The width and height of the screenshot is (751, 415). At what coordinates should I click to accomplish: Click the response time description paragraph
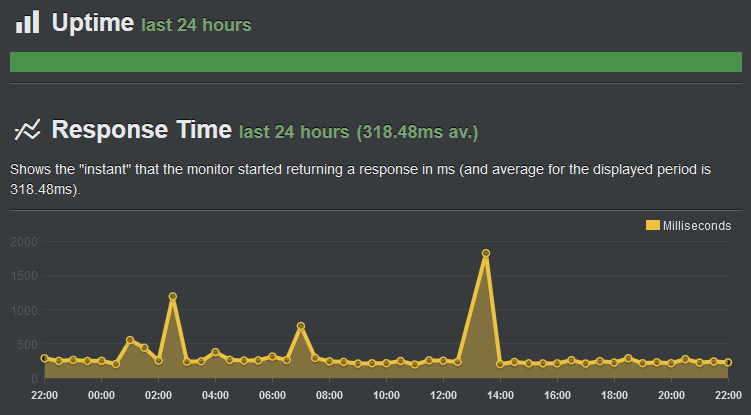click(360, 179)
